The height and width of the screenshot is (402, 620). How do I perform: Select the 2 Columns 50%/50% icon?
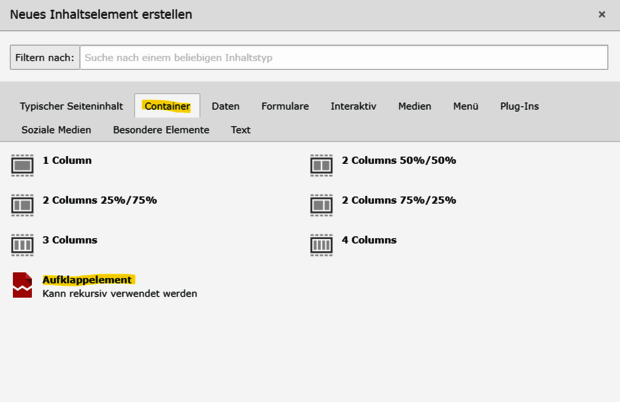click(321, 165)
